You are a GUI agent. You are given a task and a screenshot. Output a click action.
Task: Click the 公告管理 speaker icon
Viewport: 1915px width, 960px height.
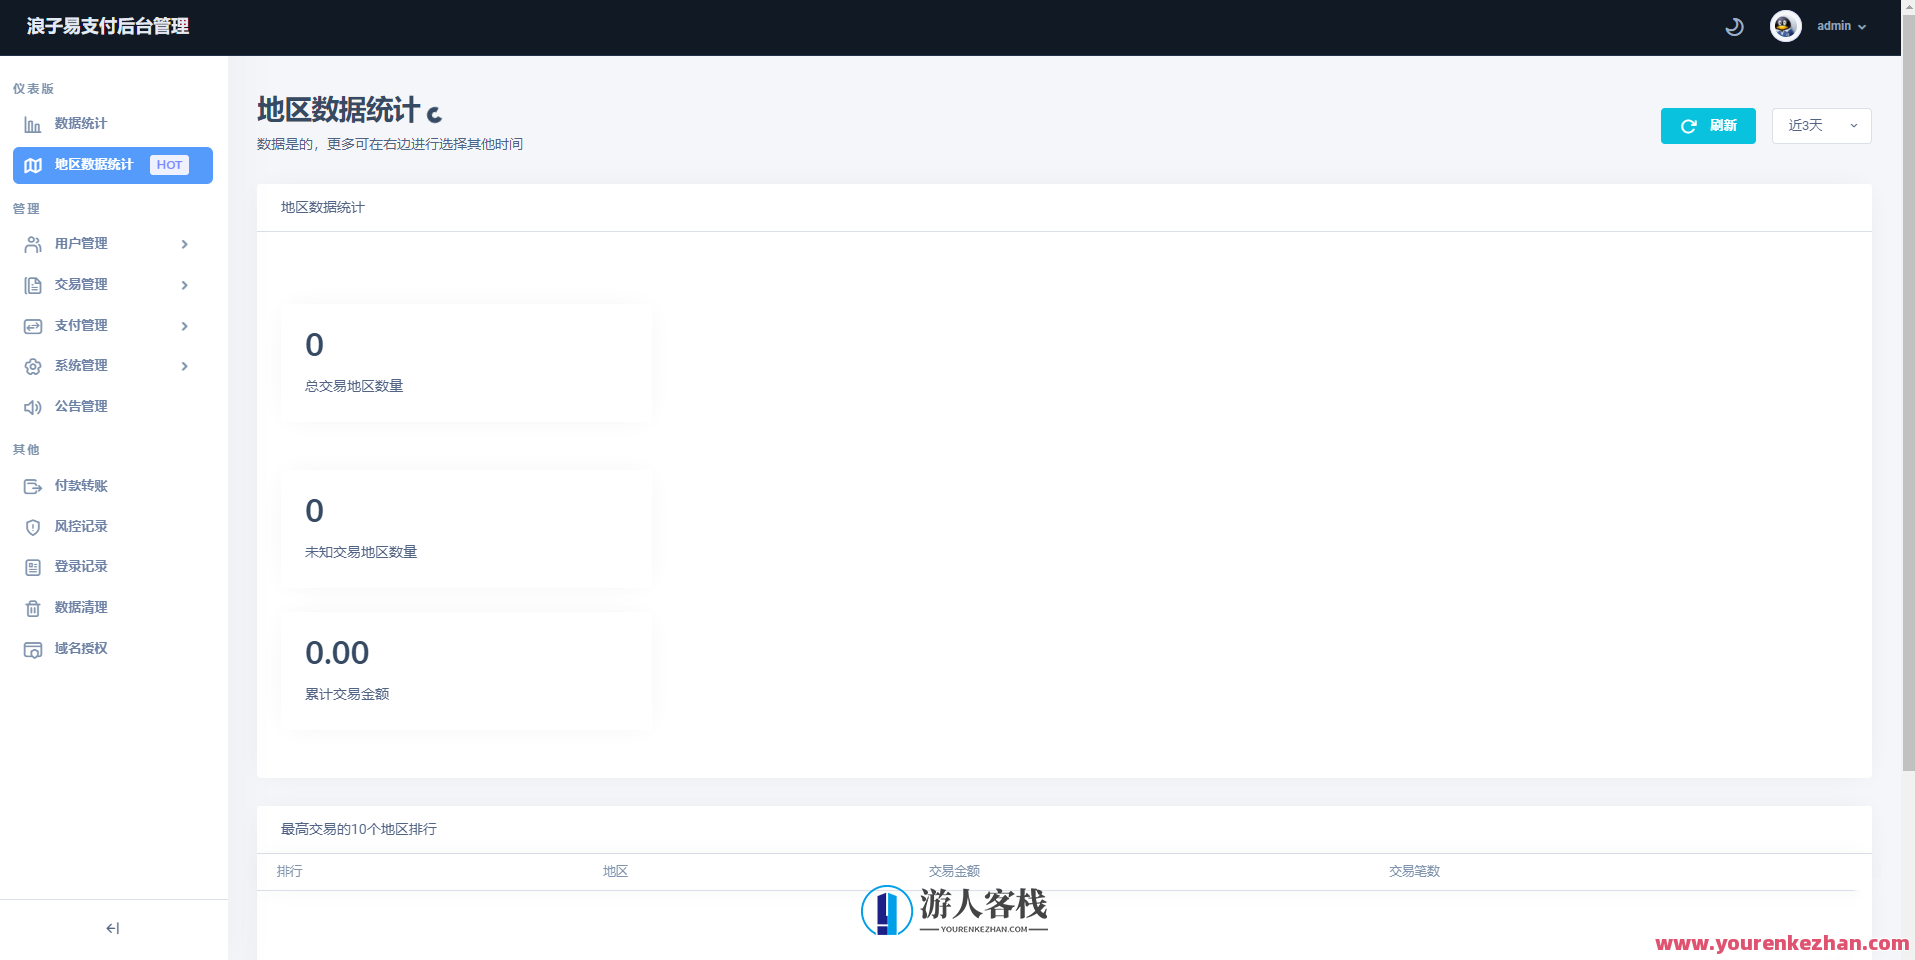33,407
